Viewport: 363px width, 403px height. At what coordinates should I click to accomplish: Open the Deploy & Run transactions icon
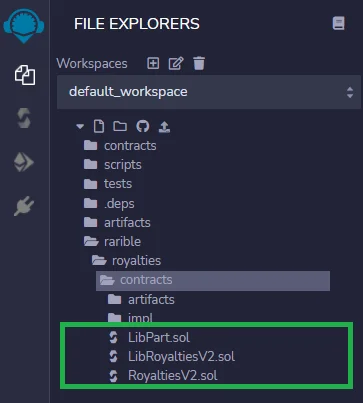tap(24, 162)
